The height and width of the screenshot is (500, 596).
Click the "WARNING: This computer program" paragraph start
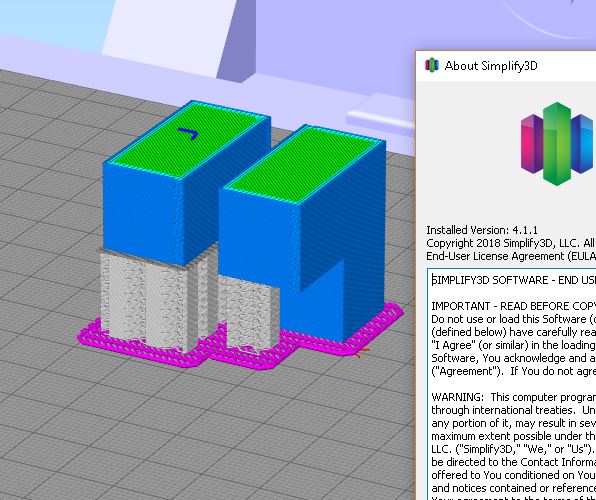point(514,397)
